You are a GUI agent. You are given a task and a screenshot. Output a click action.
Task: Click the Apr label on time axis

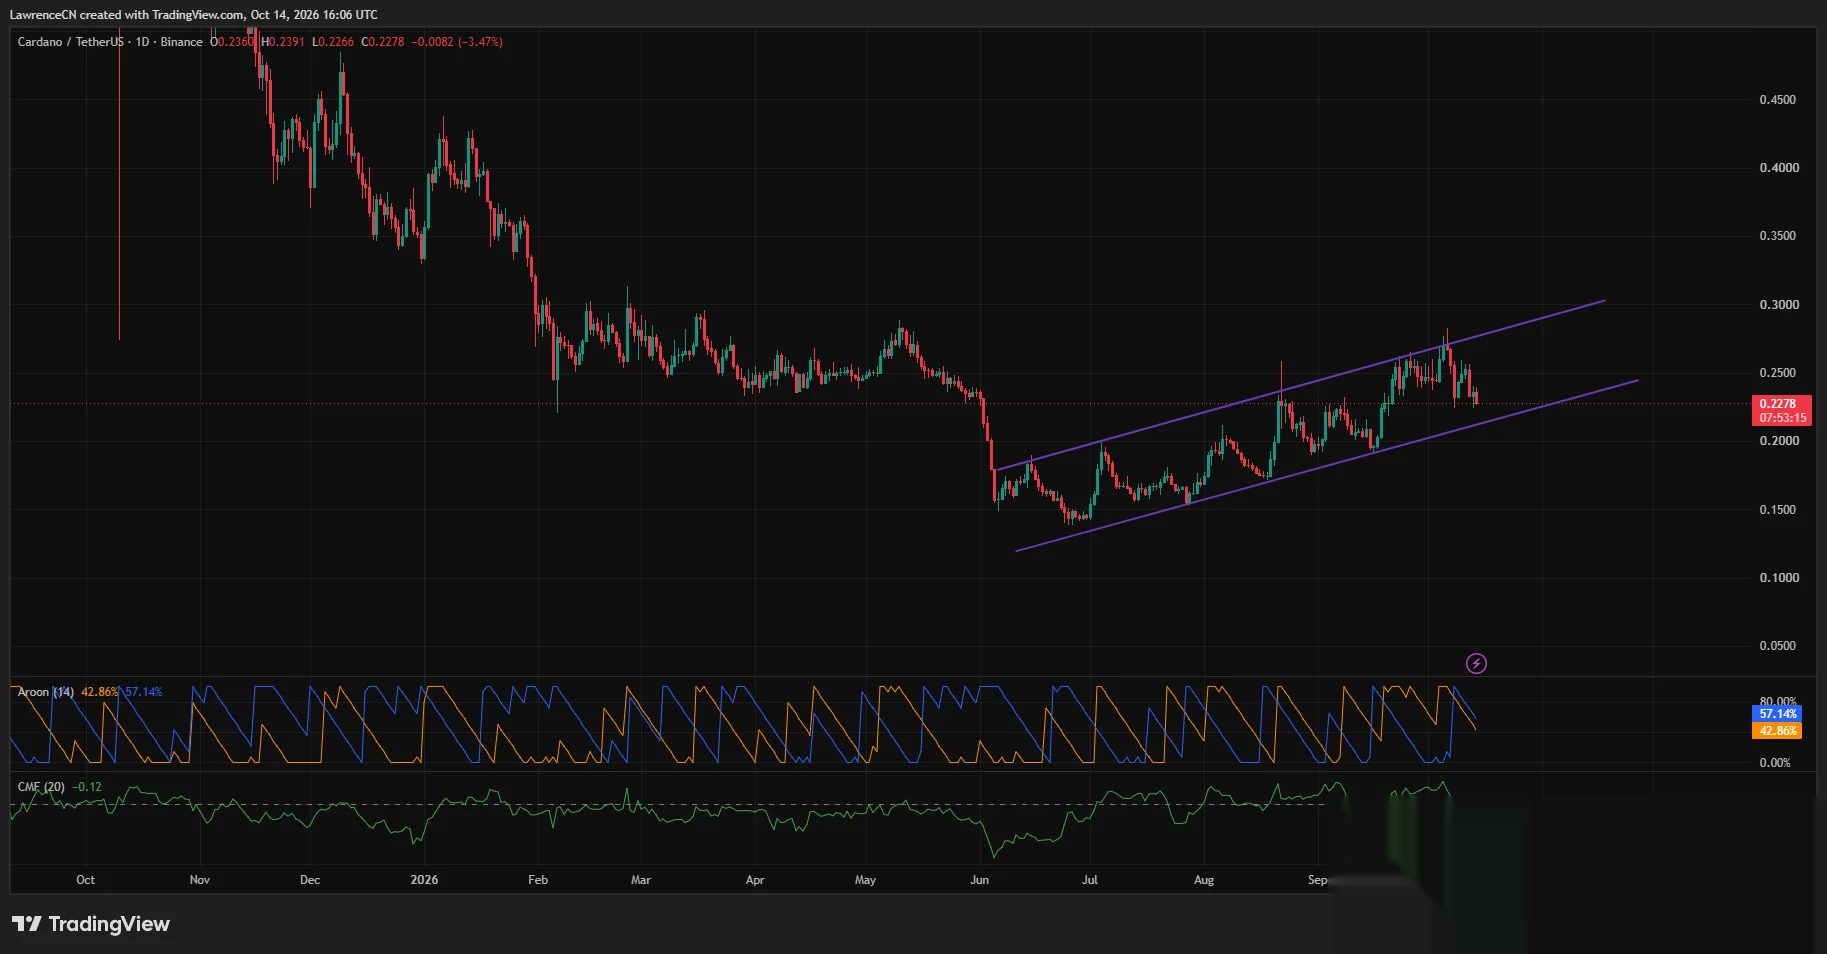[755, 880]
